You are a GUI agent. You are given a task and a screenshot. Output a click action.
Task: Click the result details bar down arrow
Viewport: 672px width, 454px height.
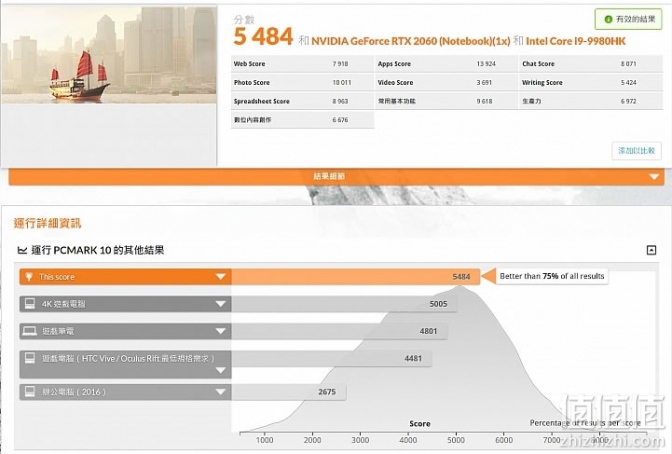tap(654, 177)
